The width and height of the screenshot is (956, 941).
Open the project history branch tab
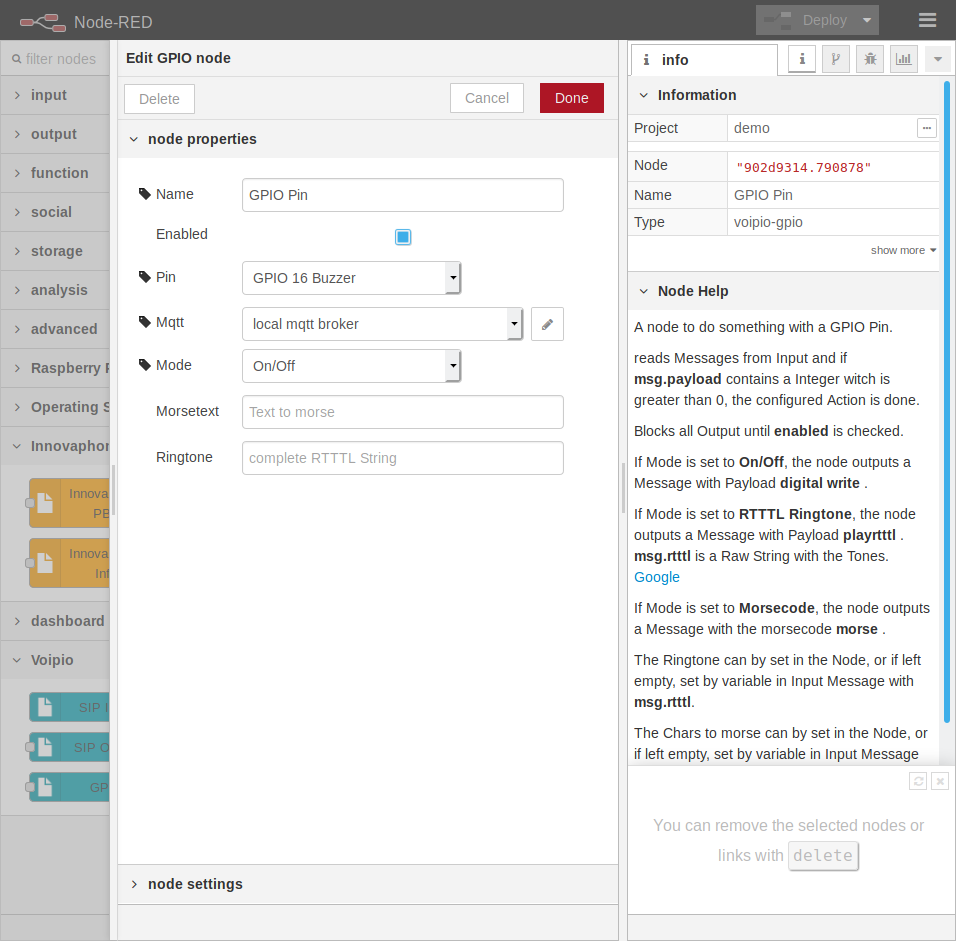click(836, 59)
